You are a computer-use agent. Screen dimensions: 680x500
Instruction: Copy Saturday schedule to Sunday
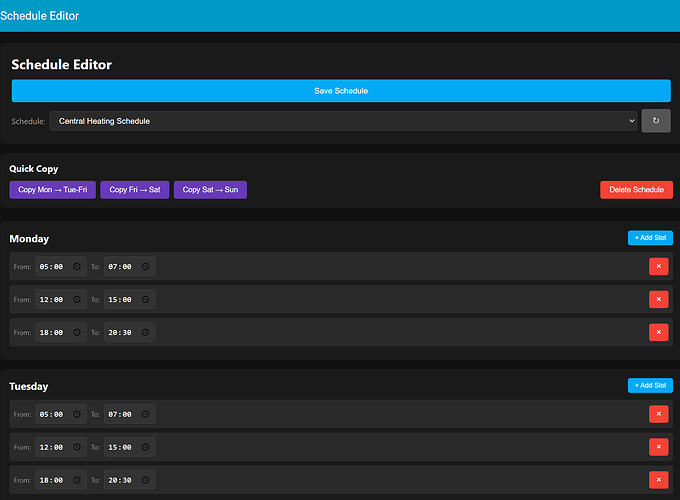click(210, 190)
